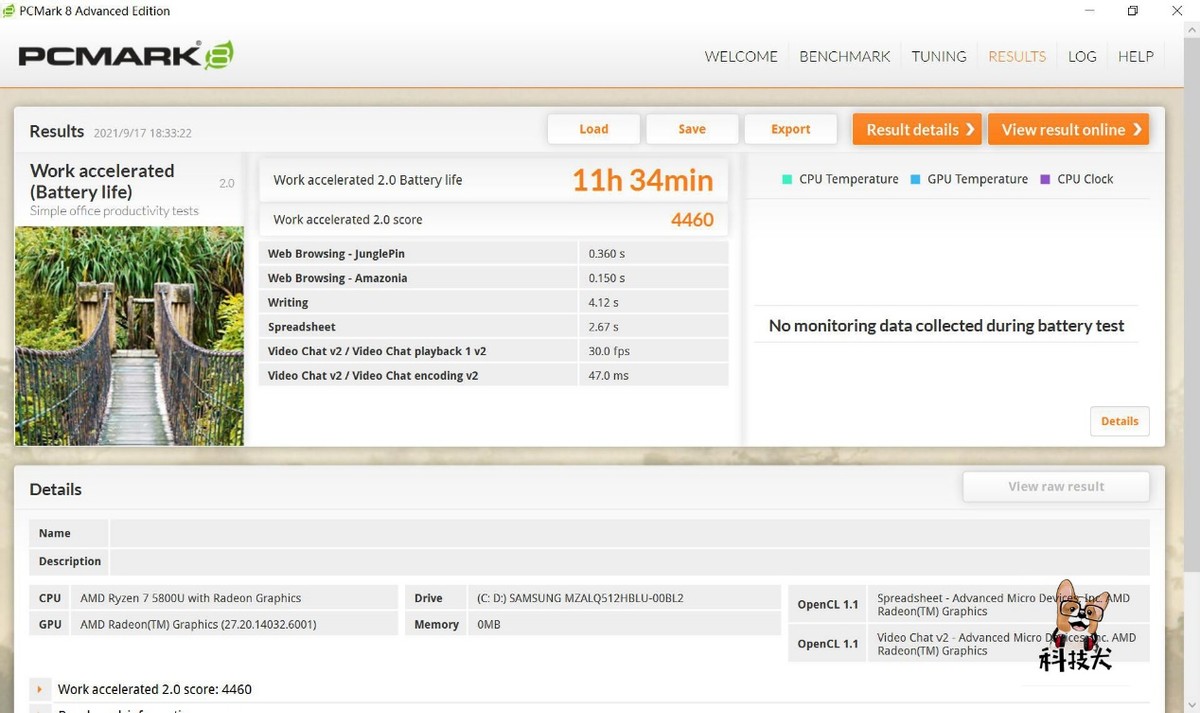Screen dimensions: 1200x713
Task: Click View result online
Action: click(x=1068, y=129)
